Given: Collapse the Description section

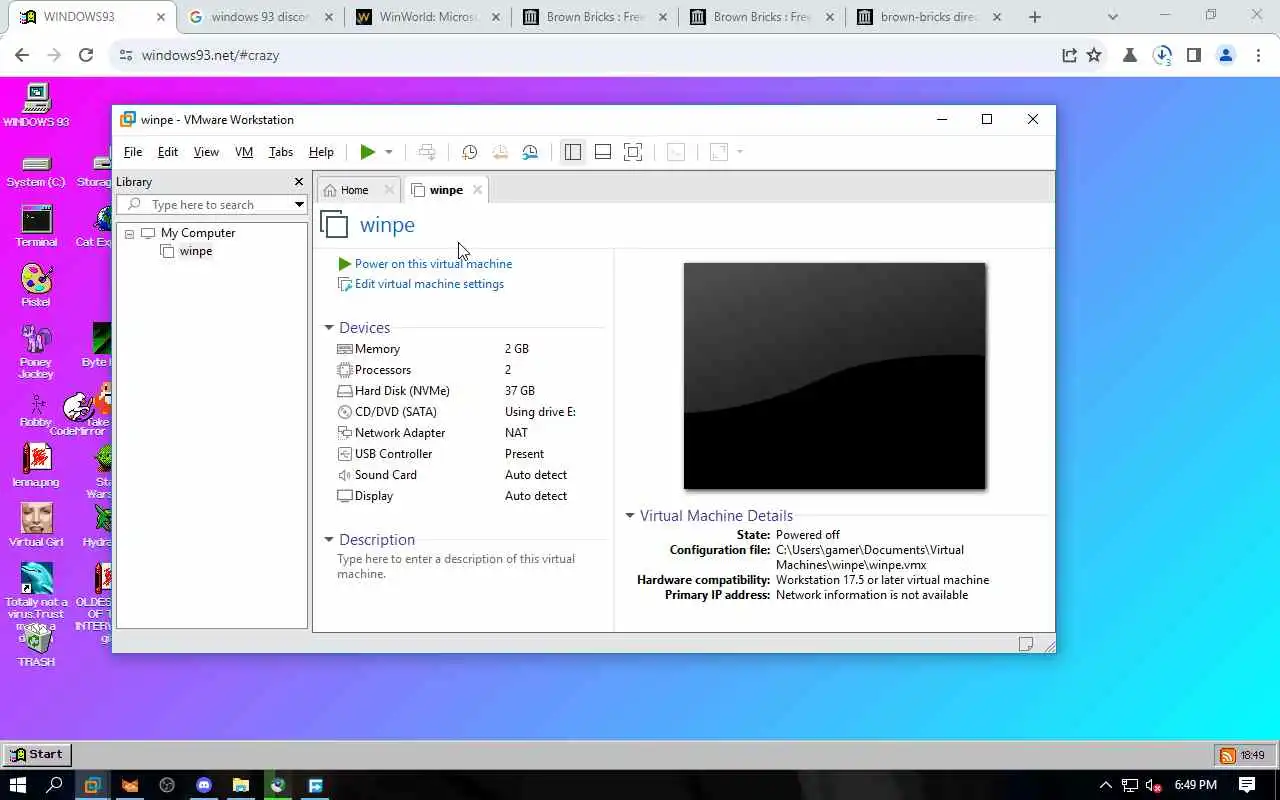Looking at the screenshot, I should point(329,540).
